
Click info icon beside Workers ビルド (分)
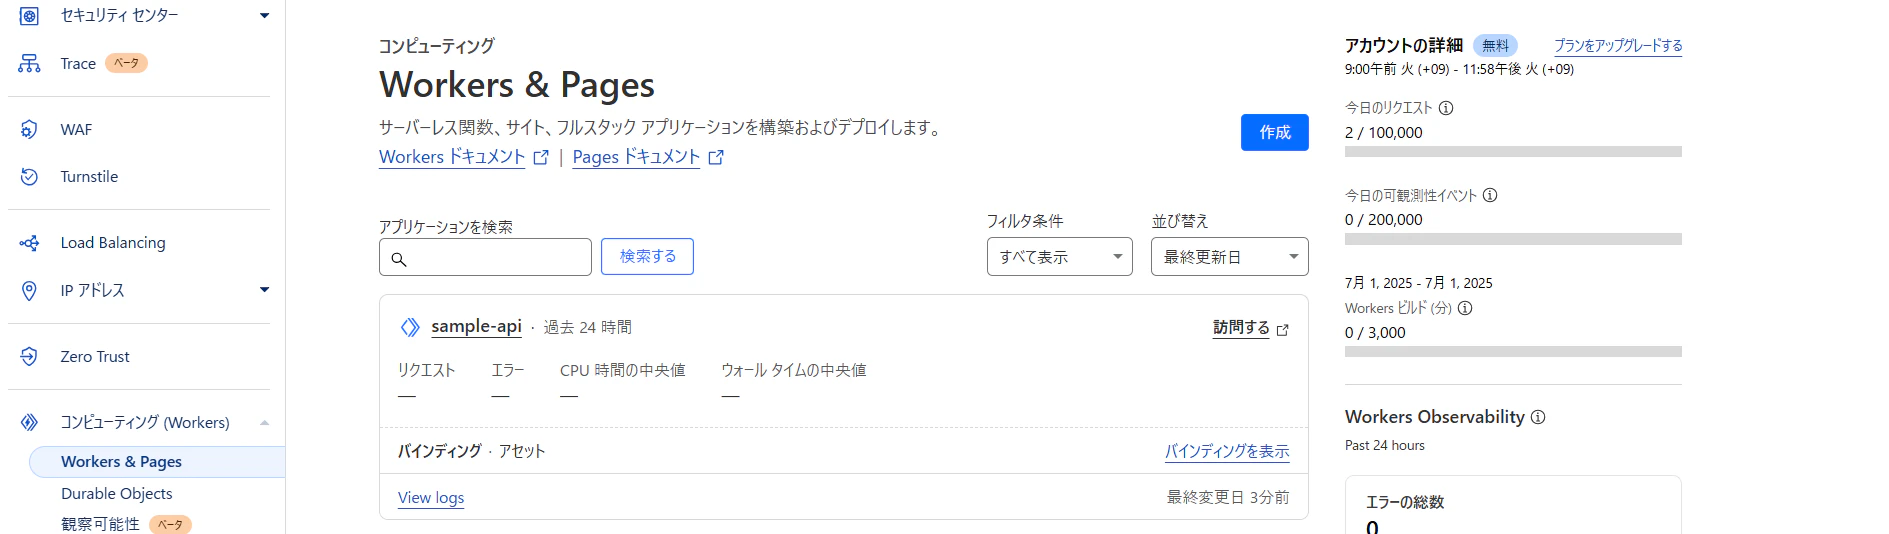pos(1465,308)
